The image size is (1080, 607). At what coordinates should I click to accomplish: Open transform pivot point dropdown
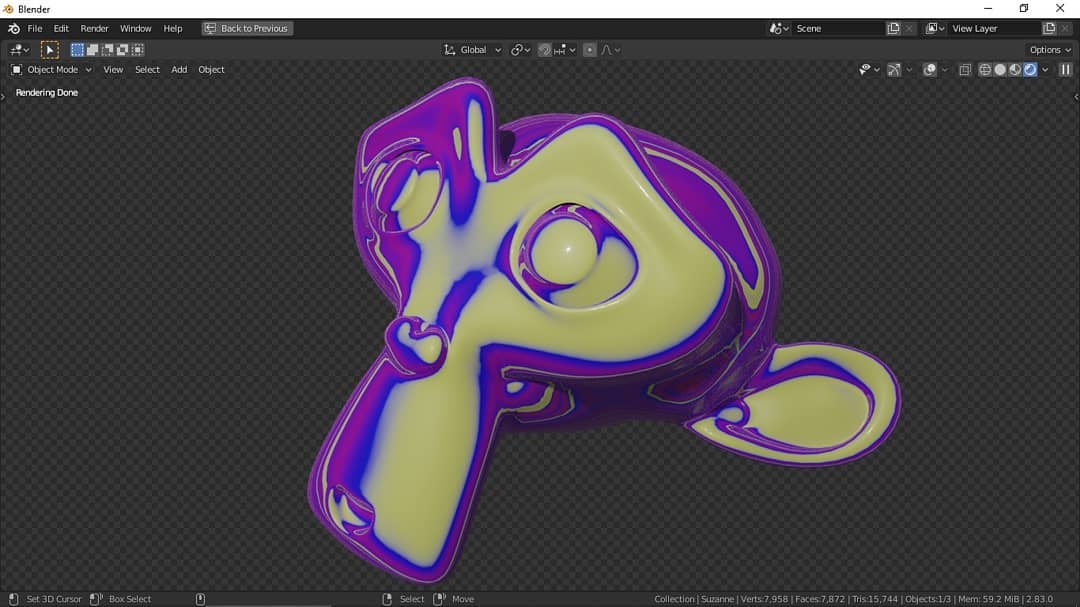click(521, 50)
